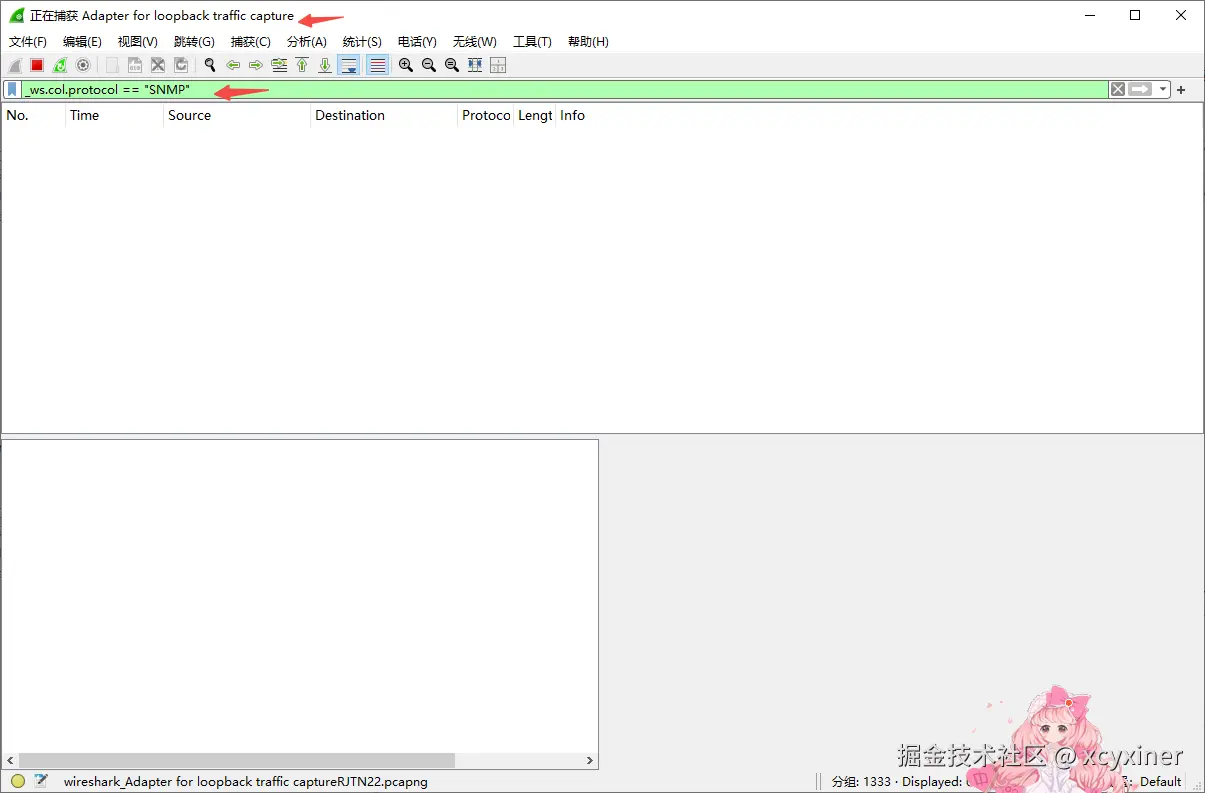Sort packets by Time column
Image resolution: width=1205 pixels, height=793 pixels.
tap(114, 115)
